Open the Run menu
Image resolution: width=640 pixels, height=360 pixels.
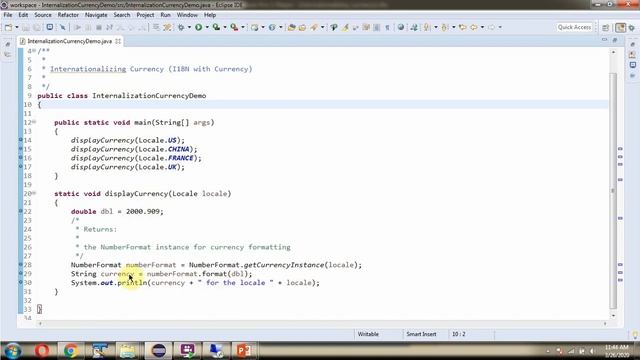[165, 15]
